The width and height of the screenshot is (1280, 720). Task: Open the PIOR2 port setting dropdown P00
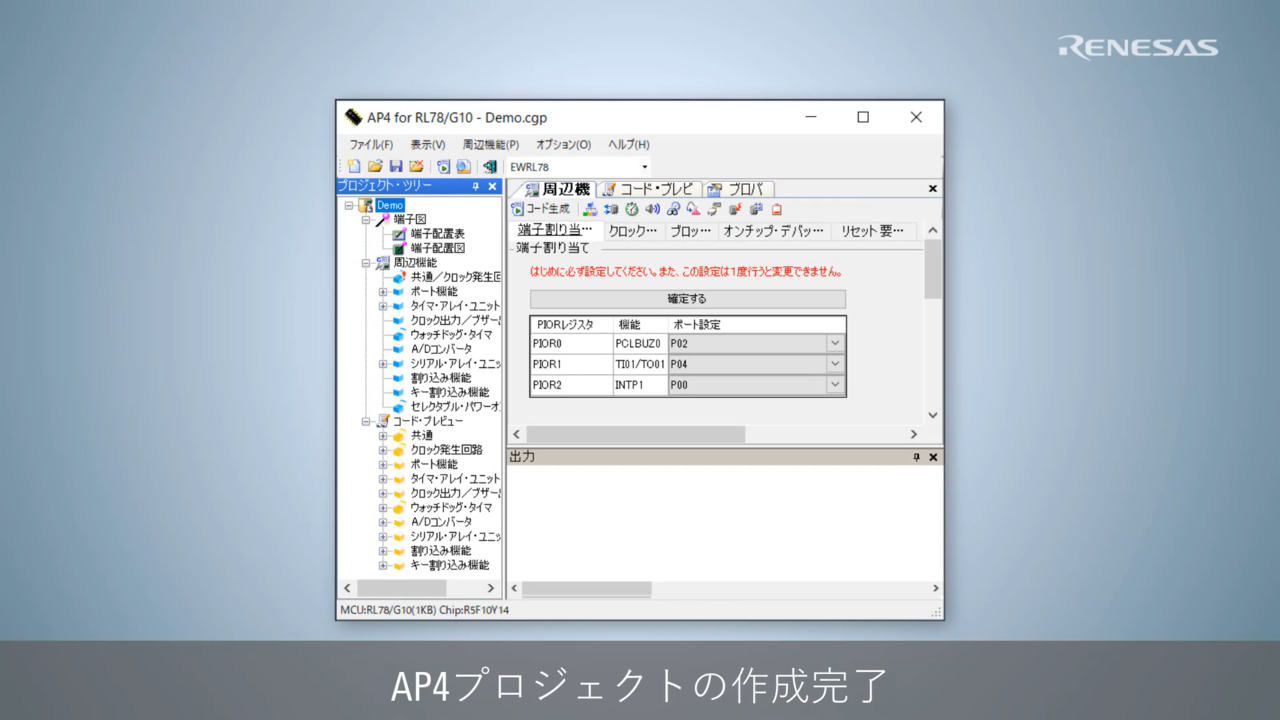(836, 385)
